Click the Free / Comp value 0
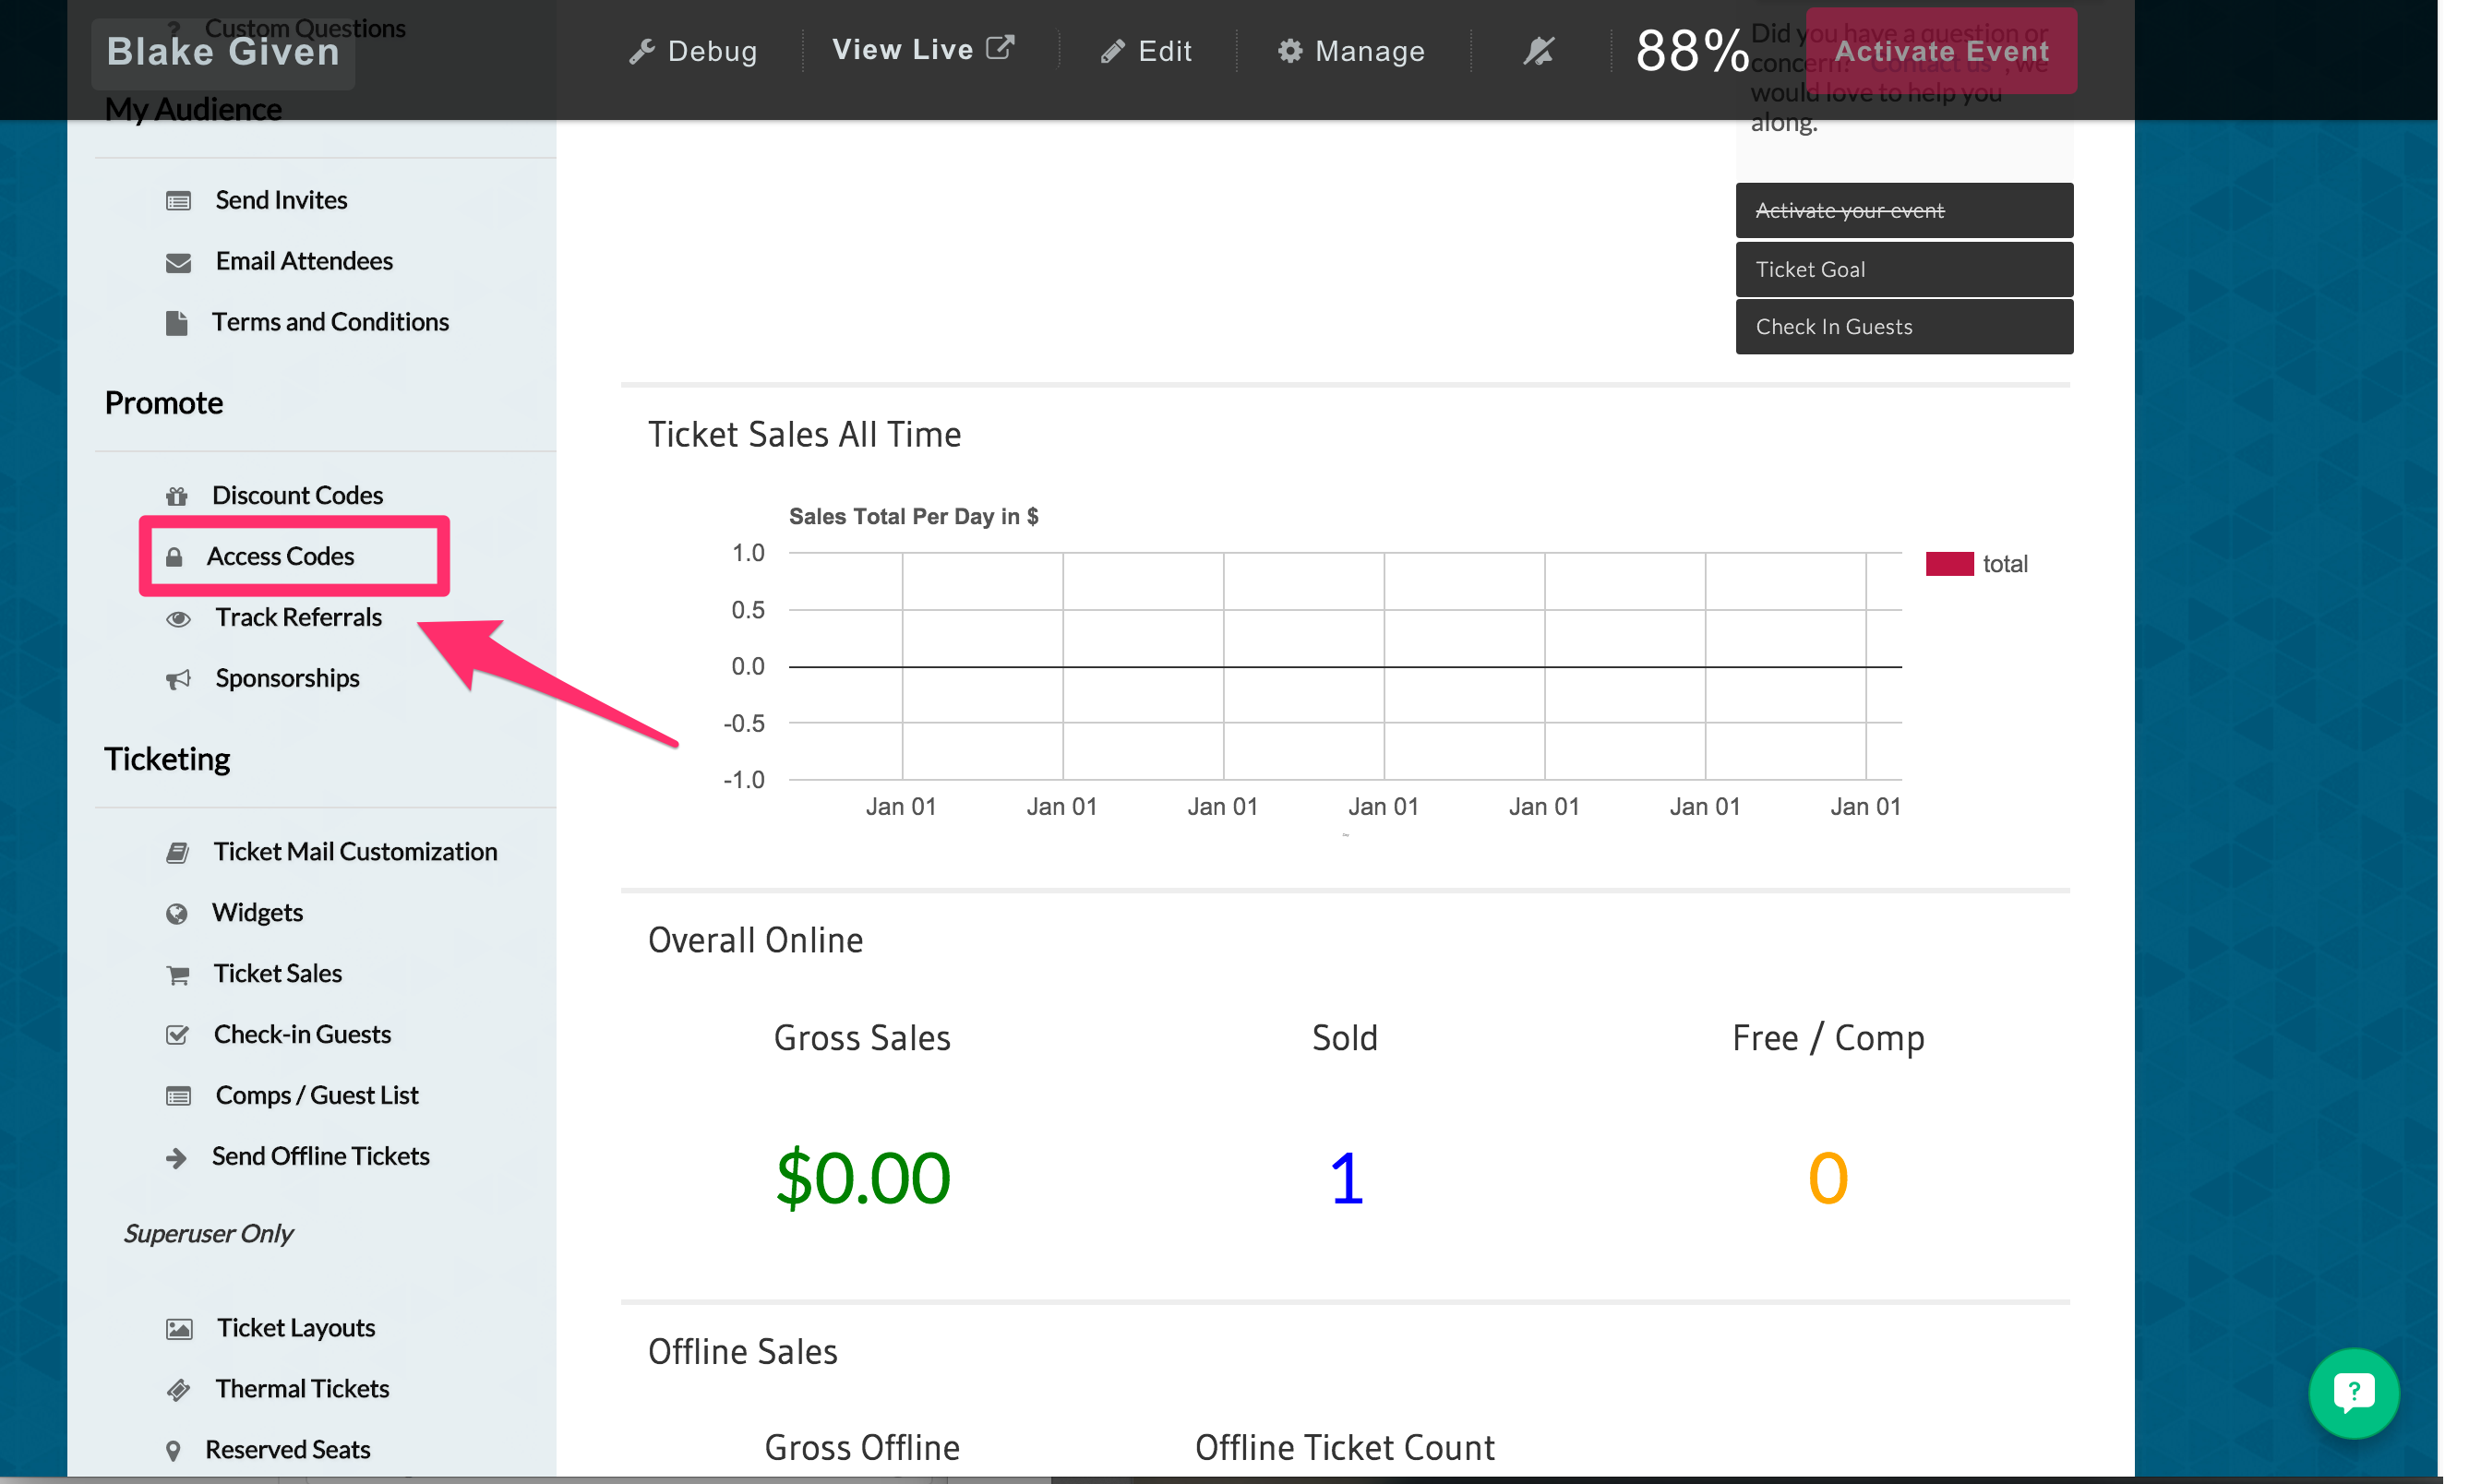 pyautogui.click(x=1827, y=1178)
